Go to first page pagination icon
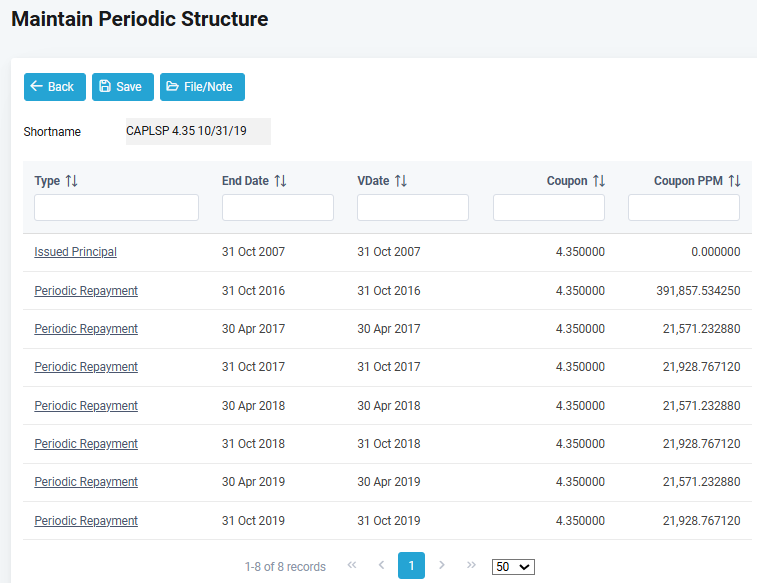 tap(352, 566)
